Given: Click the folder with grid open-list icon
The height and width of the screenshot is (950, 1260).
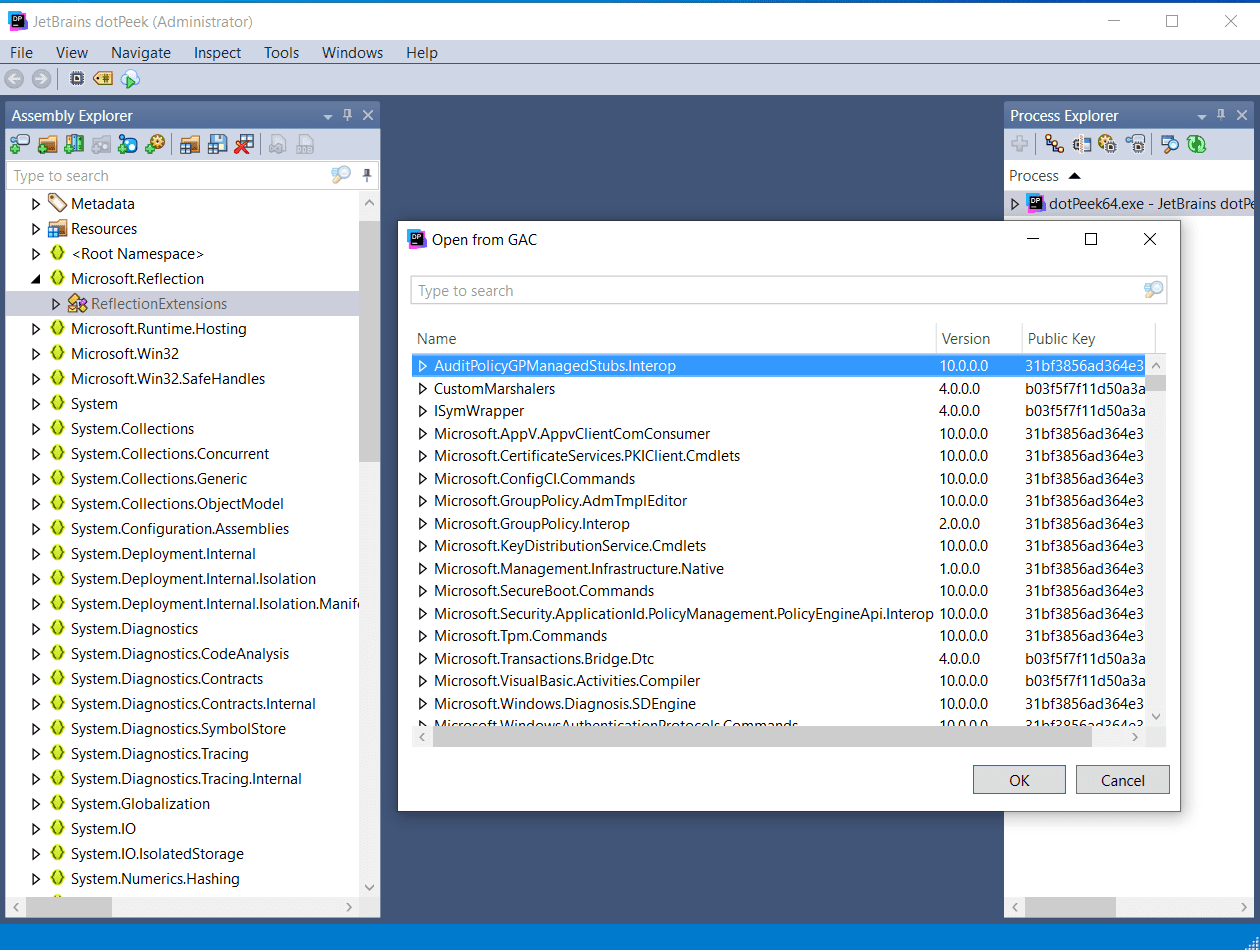Looking at the screenshot, I should [x=190, y=145].
